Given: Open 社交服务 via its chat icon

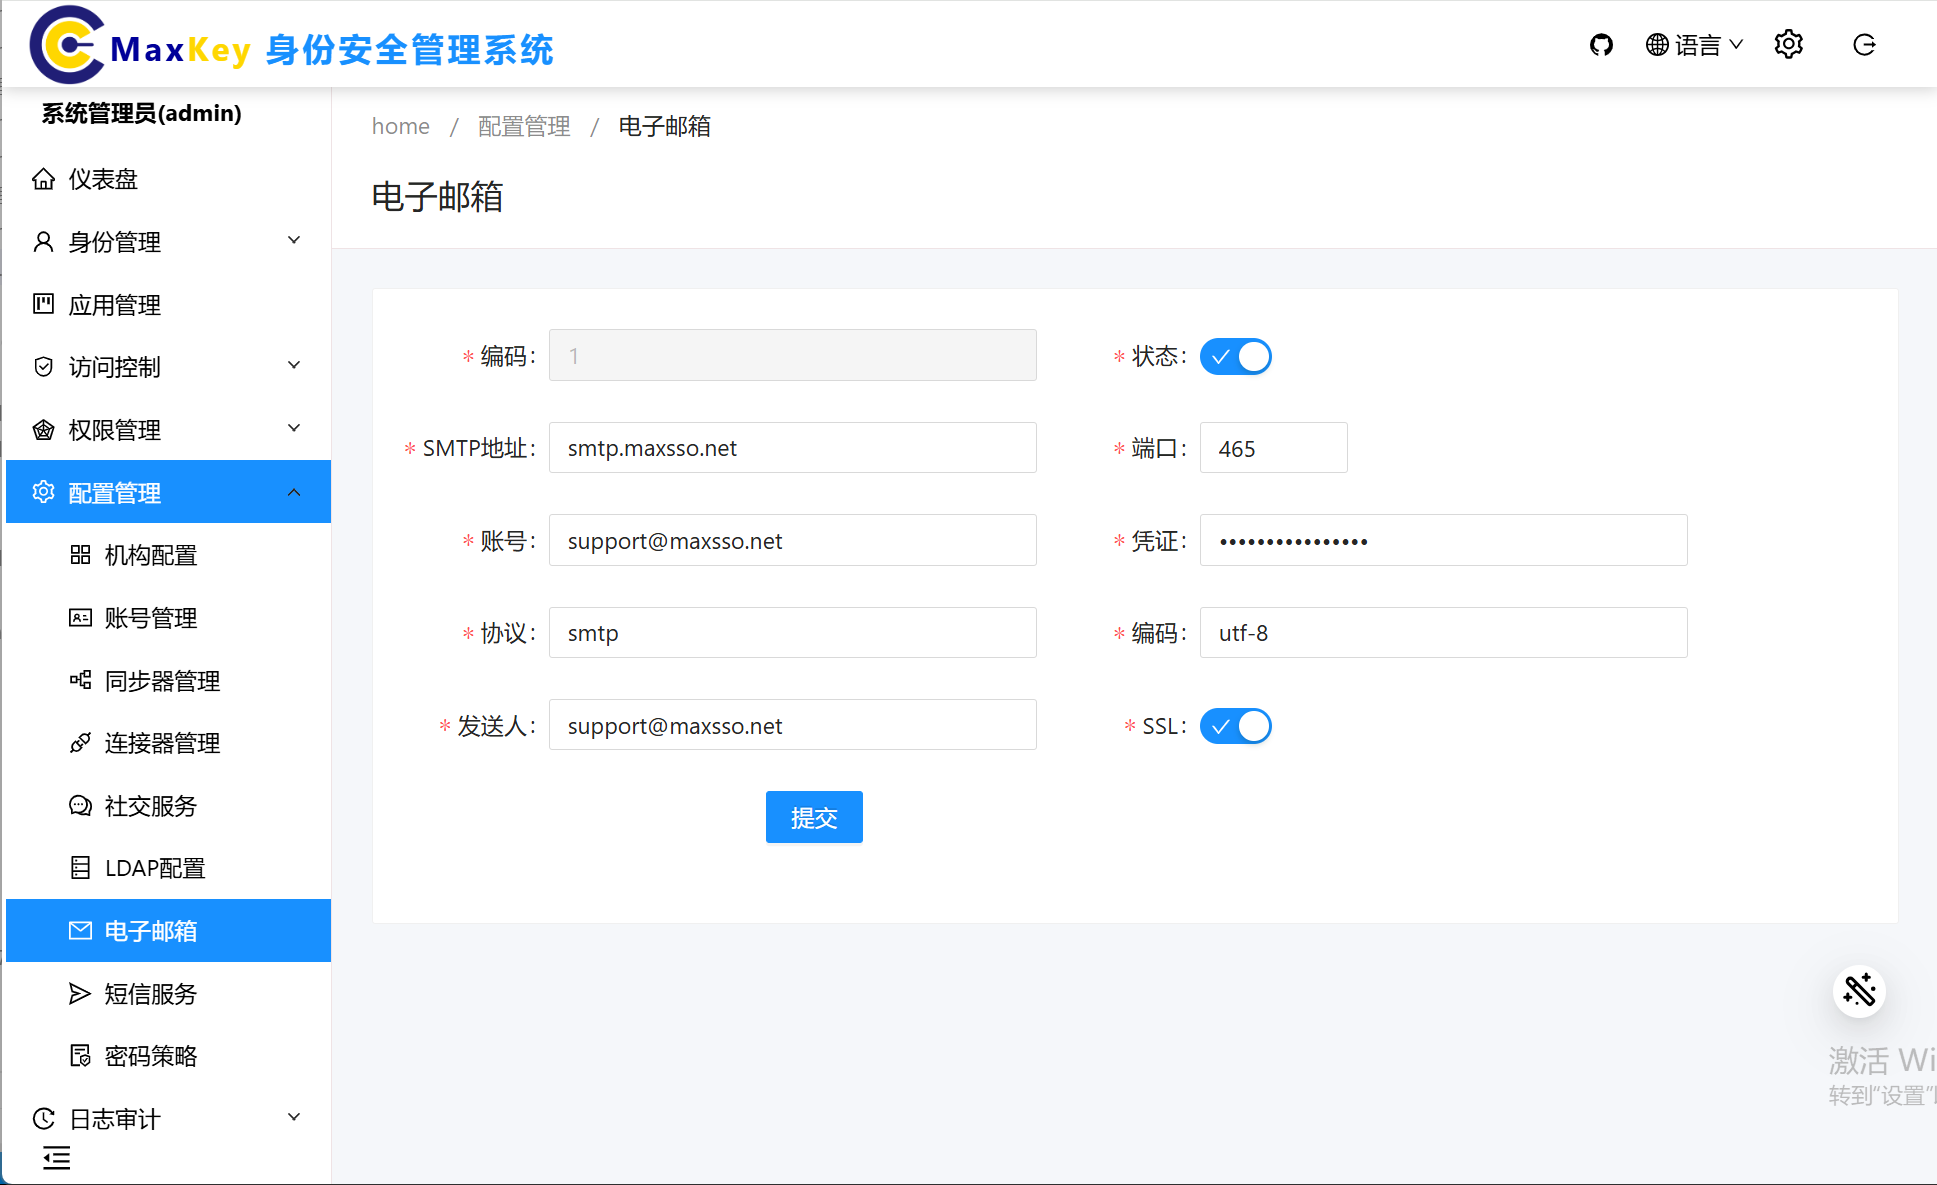Looking at the screenshot, I should [x=80, y=805].
